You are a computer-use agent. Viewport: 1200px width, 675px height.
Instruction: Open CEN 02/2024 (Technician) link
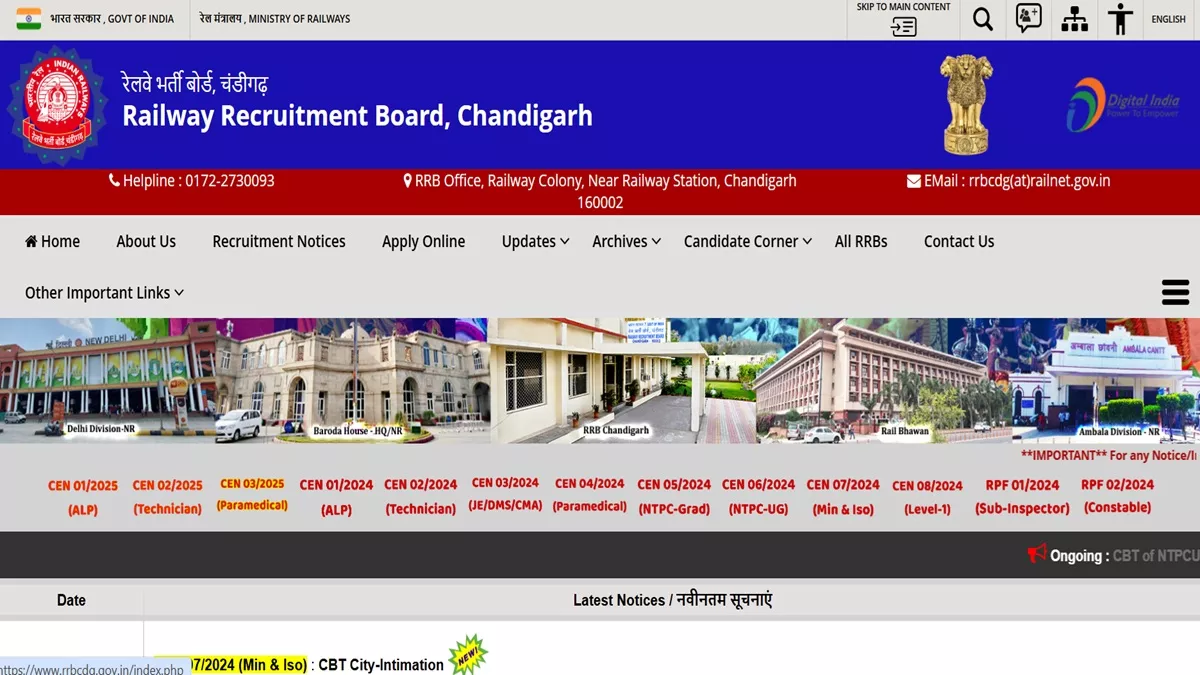421,497
